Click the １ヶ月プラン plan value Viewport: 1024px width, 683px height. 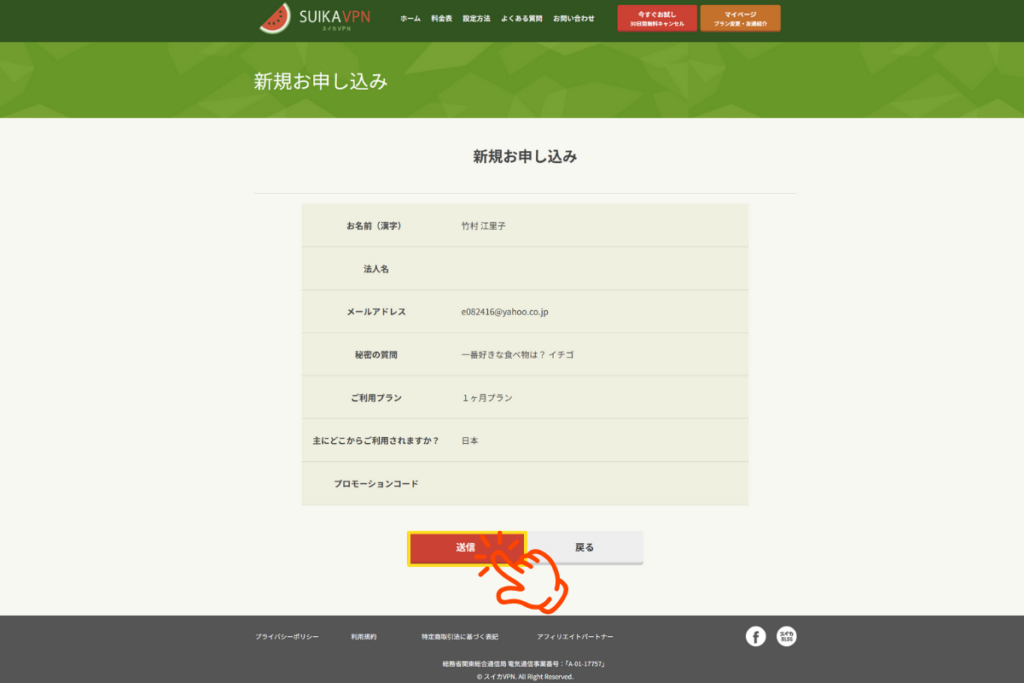coord(487,398)
